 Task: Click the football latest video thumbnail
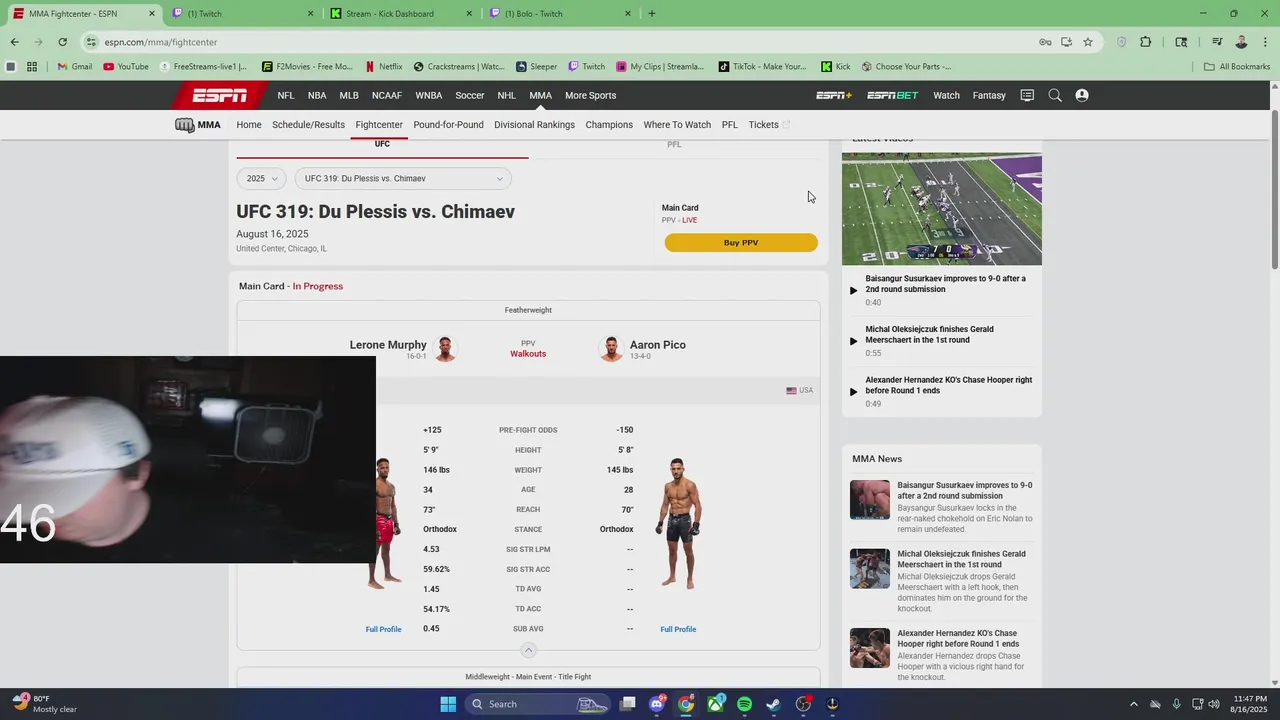pos(941,209)
